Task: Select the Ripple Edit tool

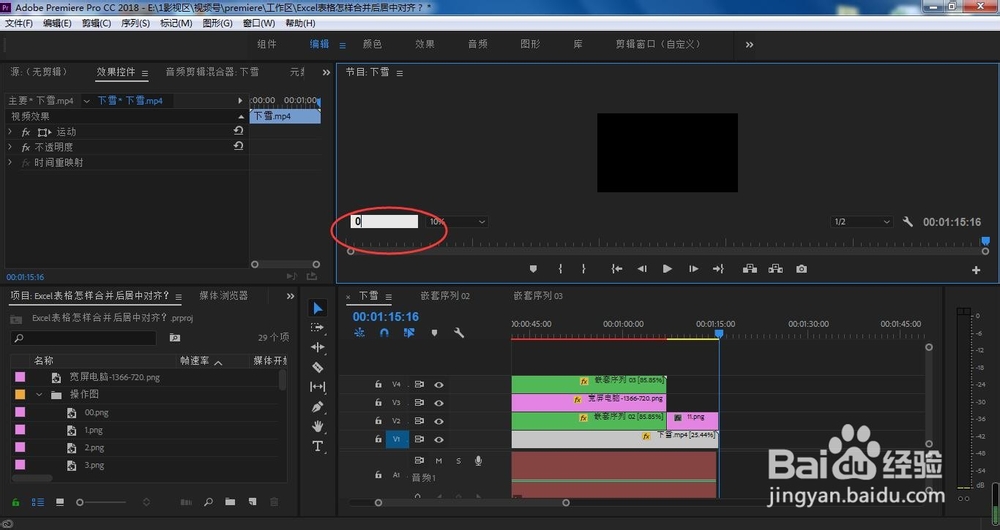Action: point(317,347)
